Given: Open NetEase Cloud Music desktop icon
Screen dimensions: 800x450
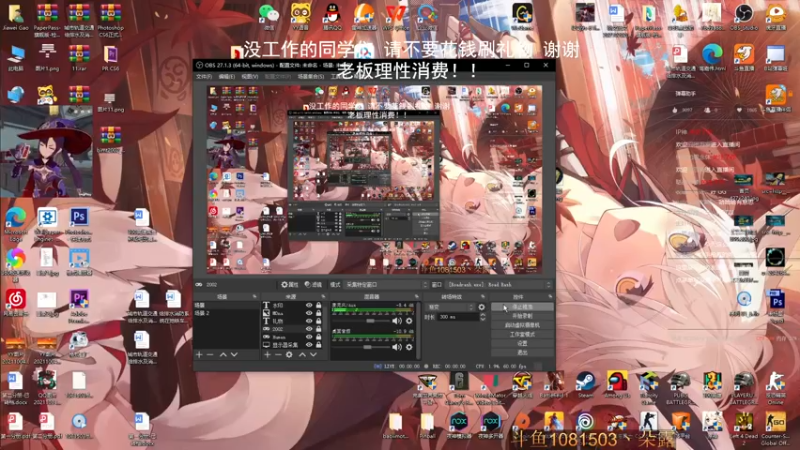Looking at the screenshot, I should (16, 303).
